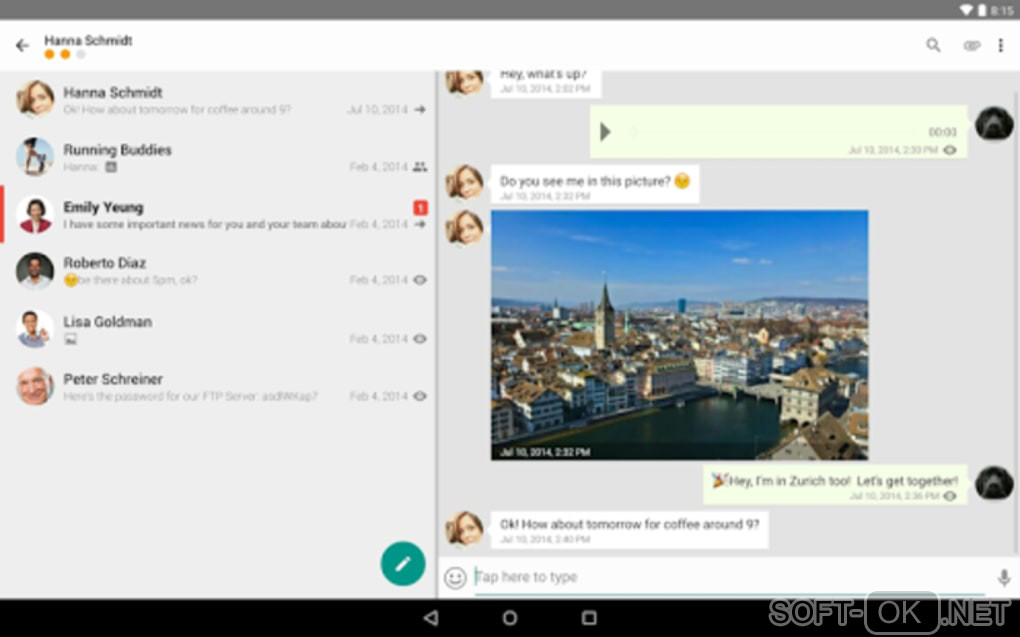Image resolution: width=1020 pixels, height=637 pixels.
Task: Play the voice message
Action: [605, 131]
